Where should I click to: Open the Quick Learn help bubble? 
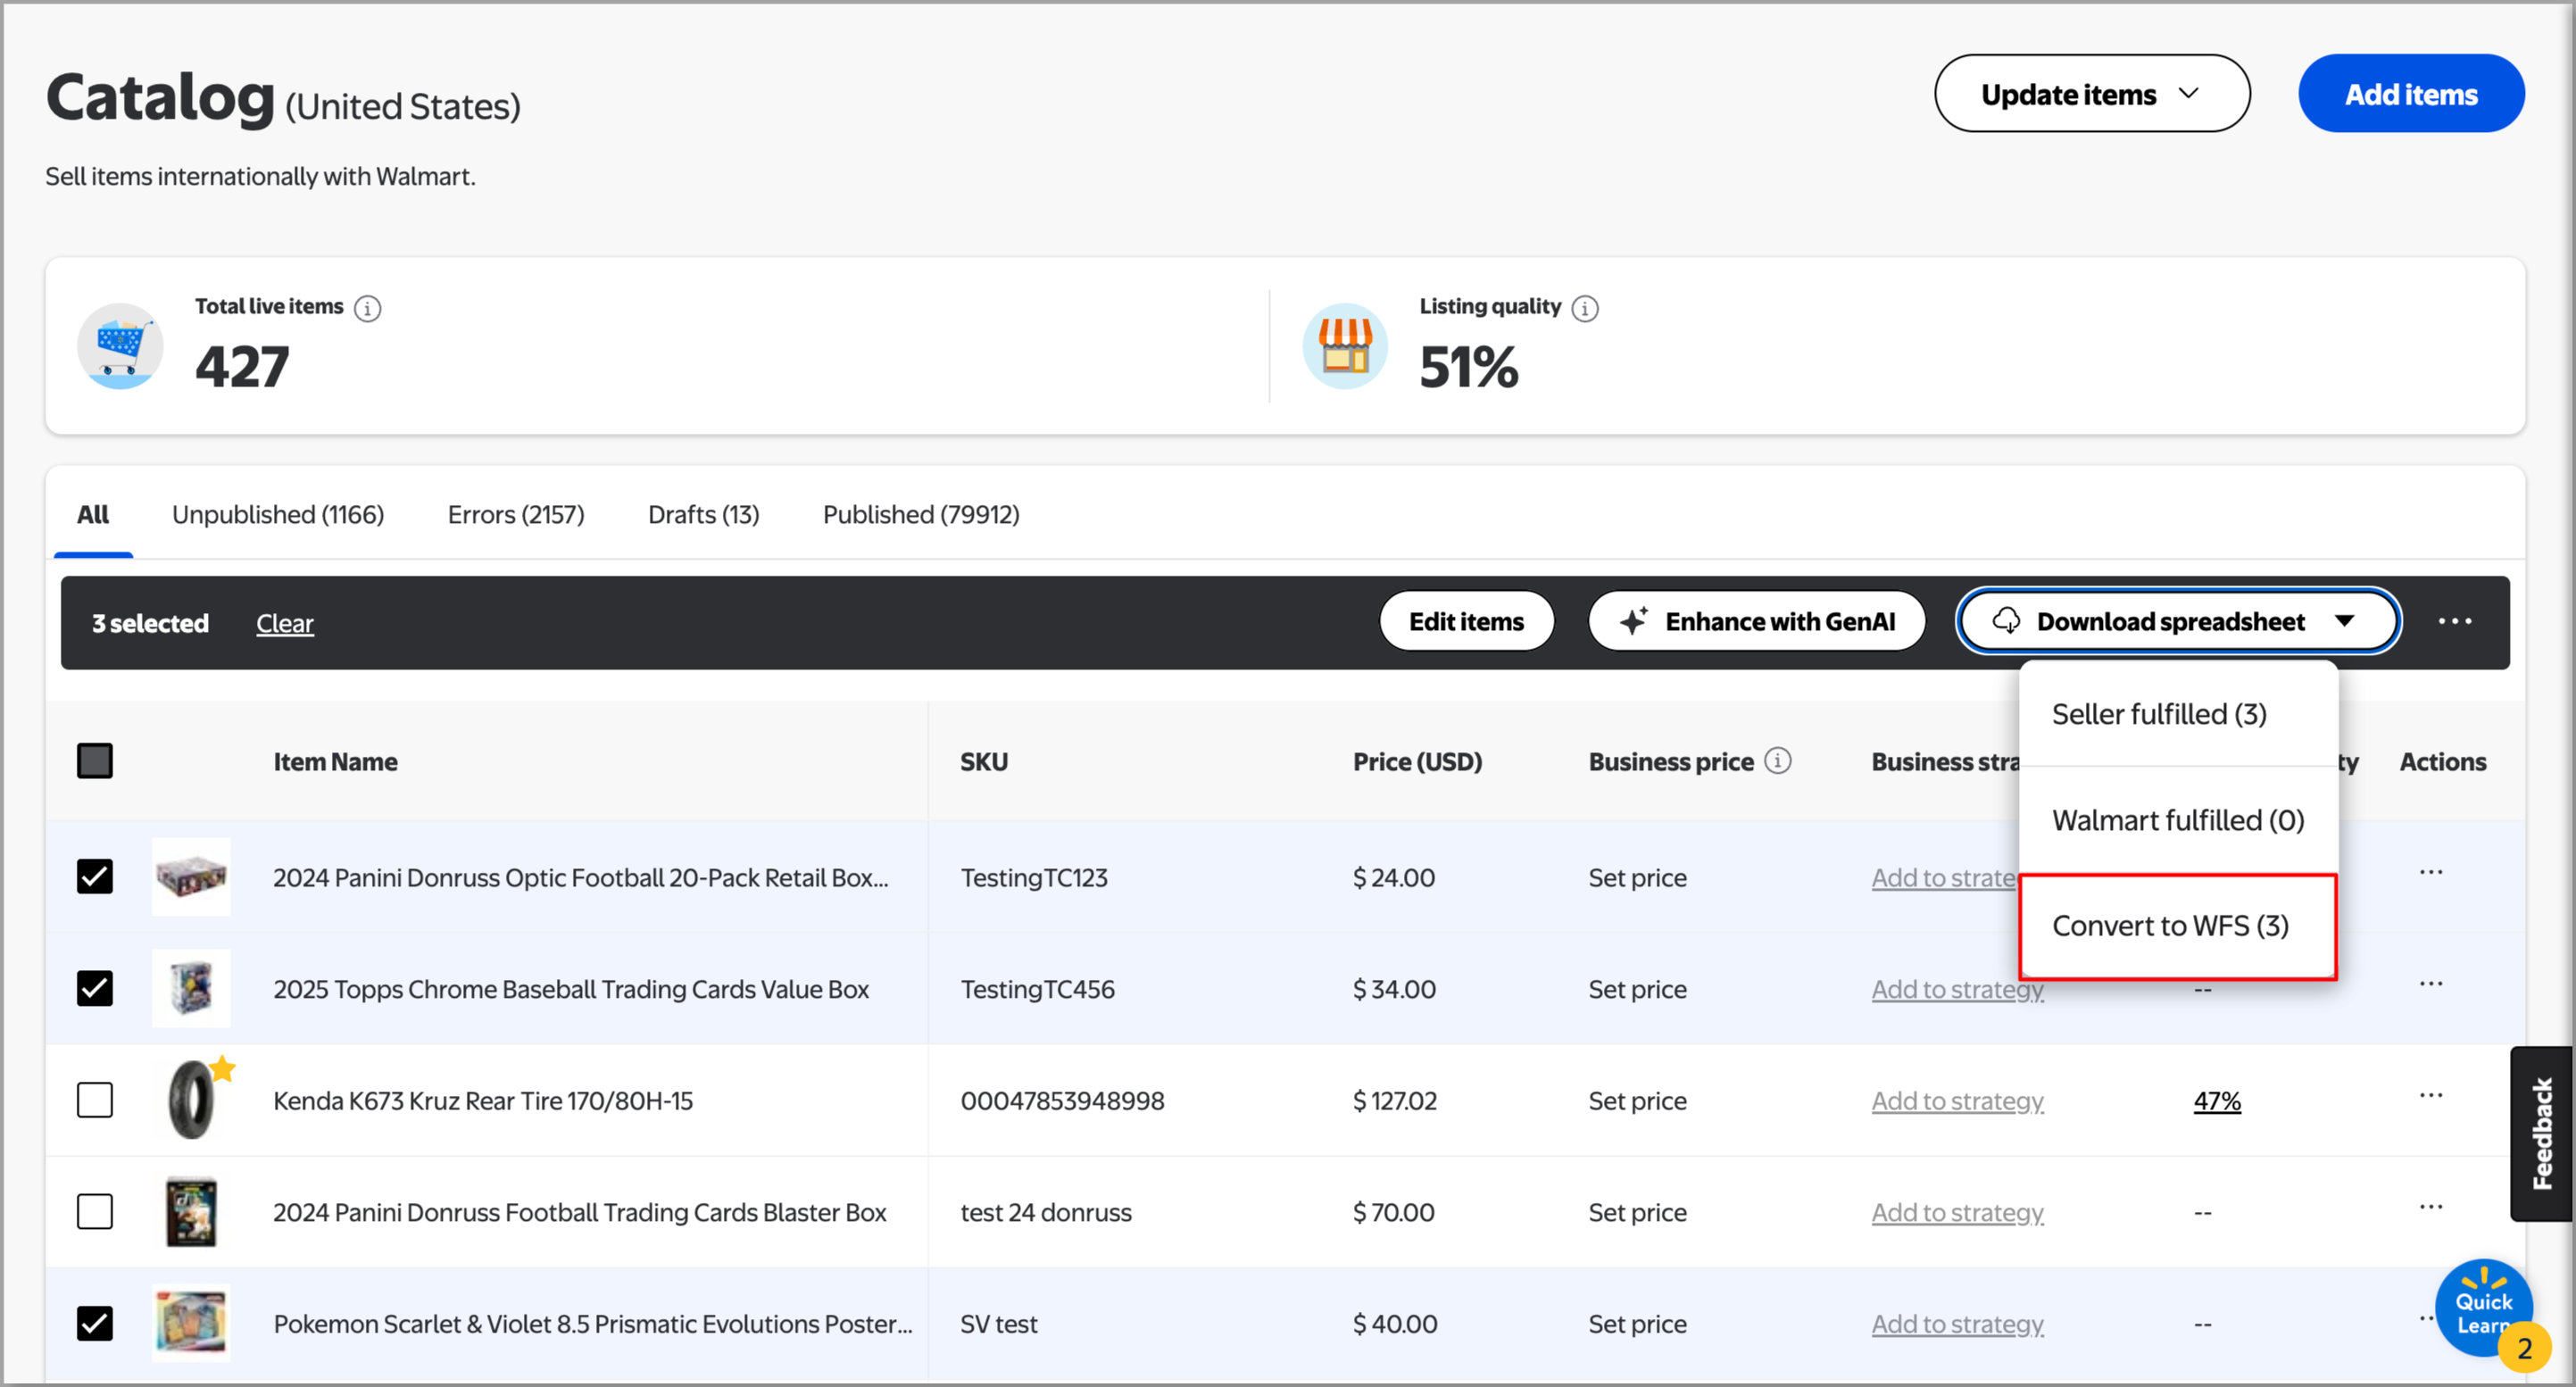tap(2482, 1308)
